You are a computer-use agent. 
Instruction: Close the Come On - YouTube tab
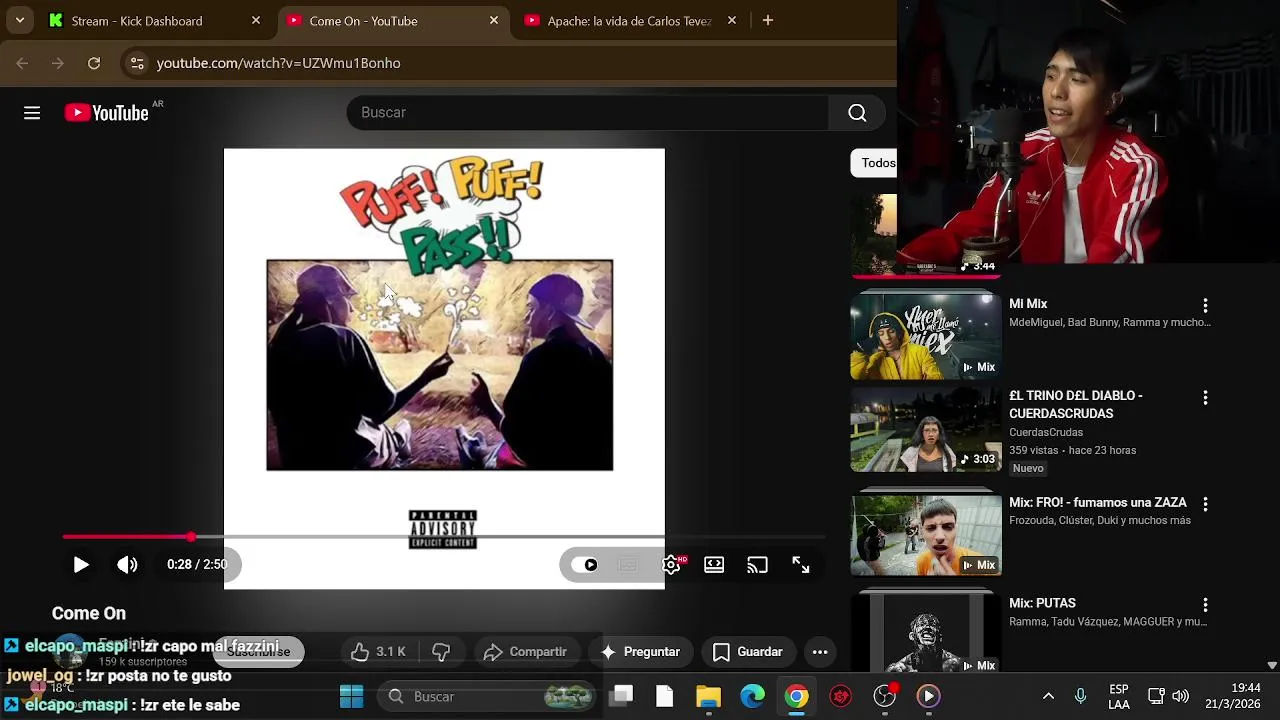(x=494, y=21)
